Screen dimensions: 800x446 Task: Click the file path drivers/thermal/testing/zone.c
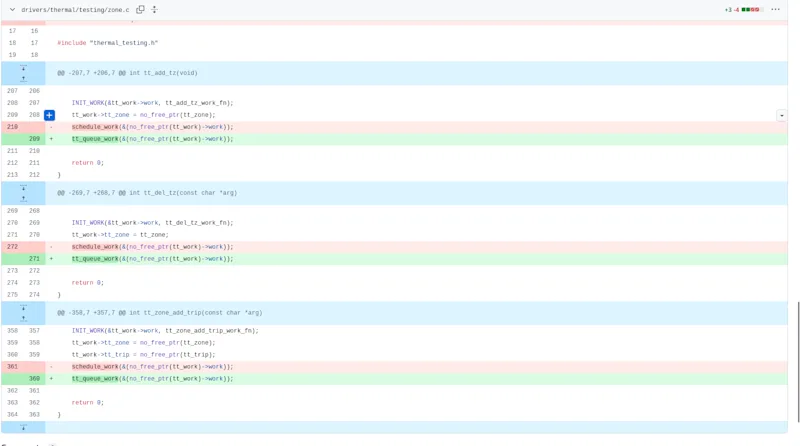(x=76, y=10)
